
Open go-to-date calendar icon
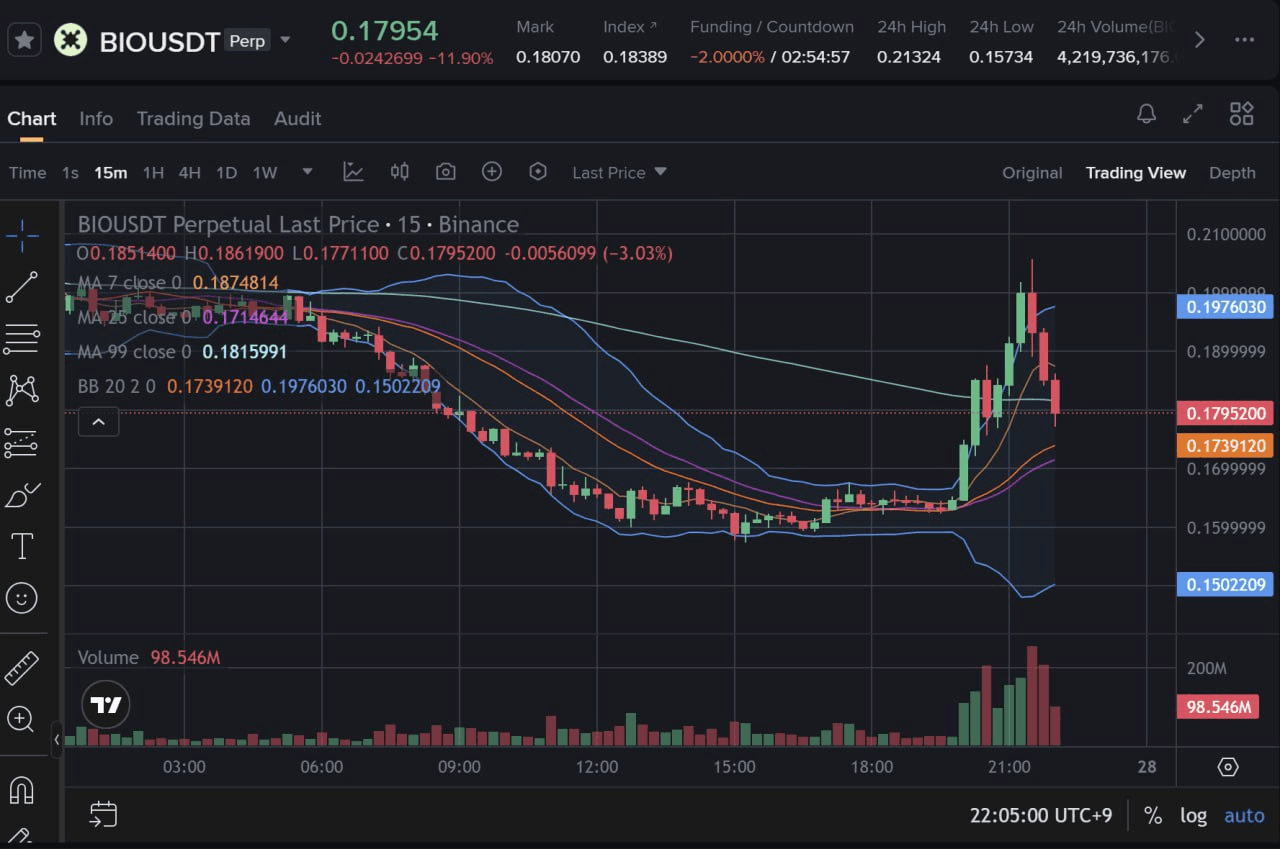(x=103, y=814)
